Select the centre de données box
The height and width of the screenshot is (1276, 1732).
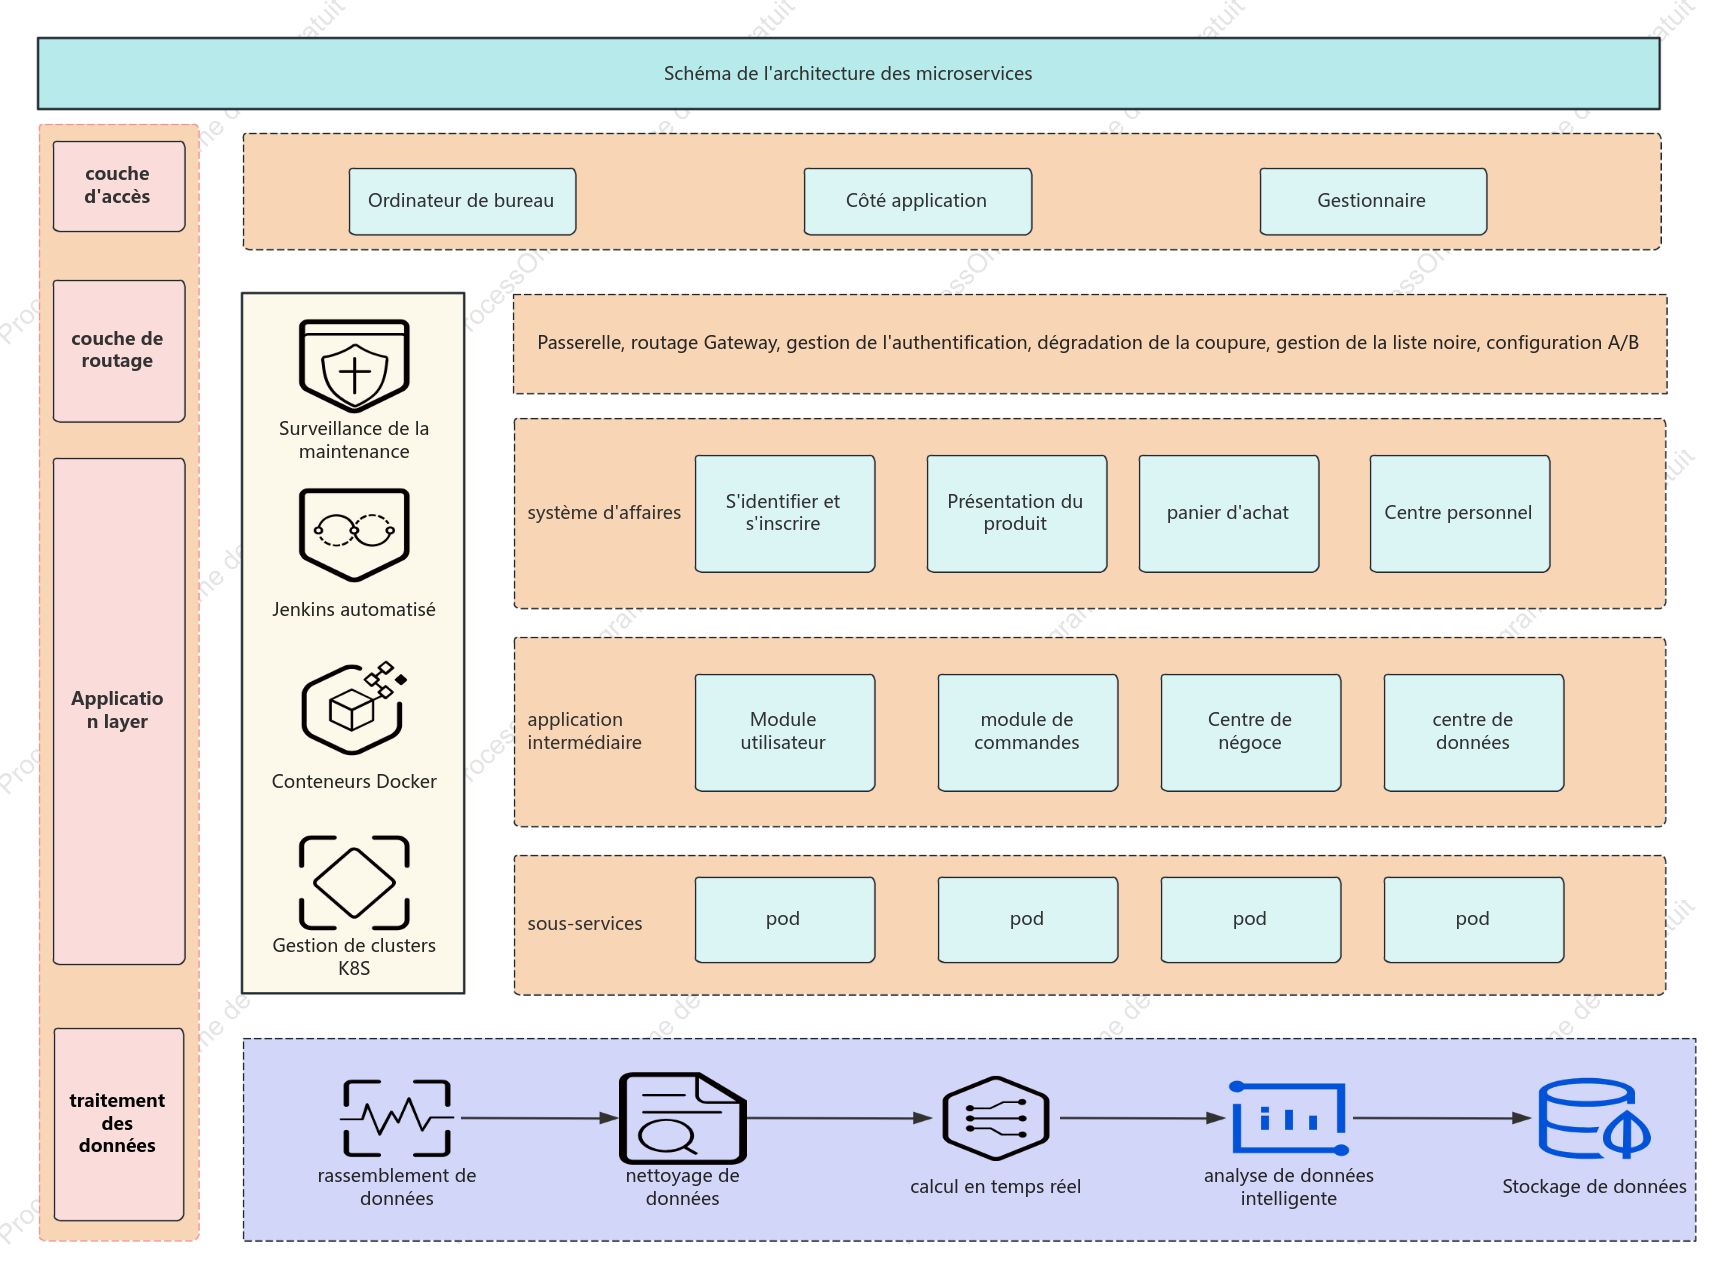click(x=1474, y=733)
